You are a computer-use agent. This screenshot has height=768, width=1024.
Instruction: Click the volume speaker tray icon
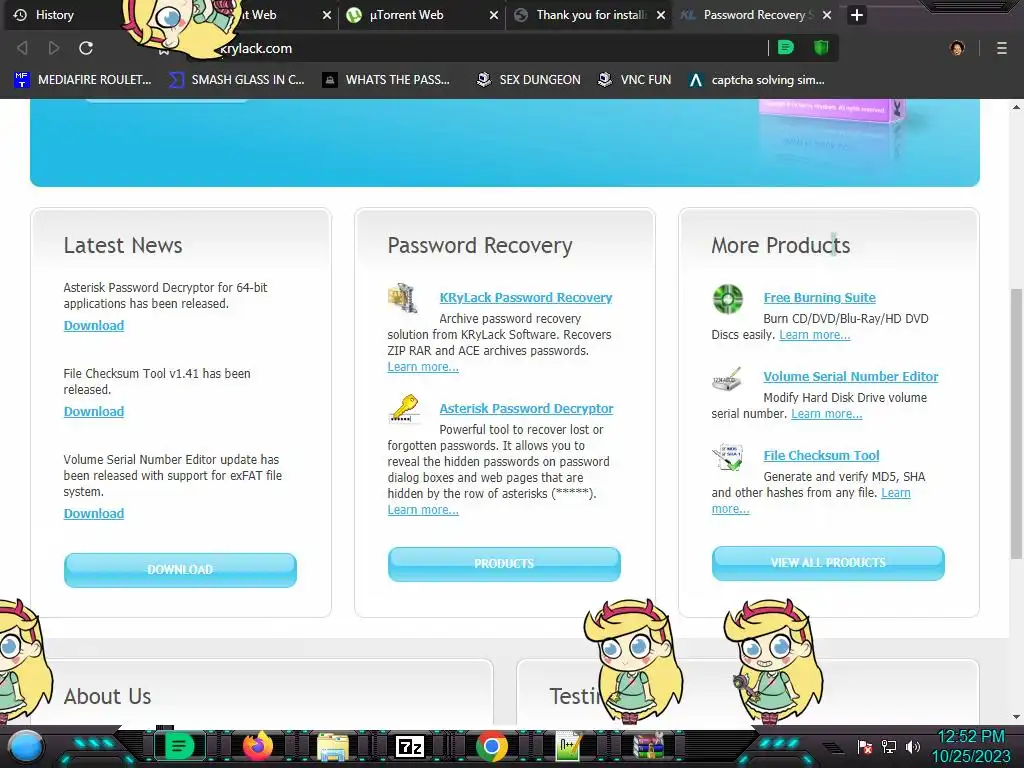tap(913, 746)
